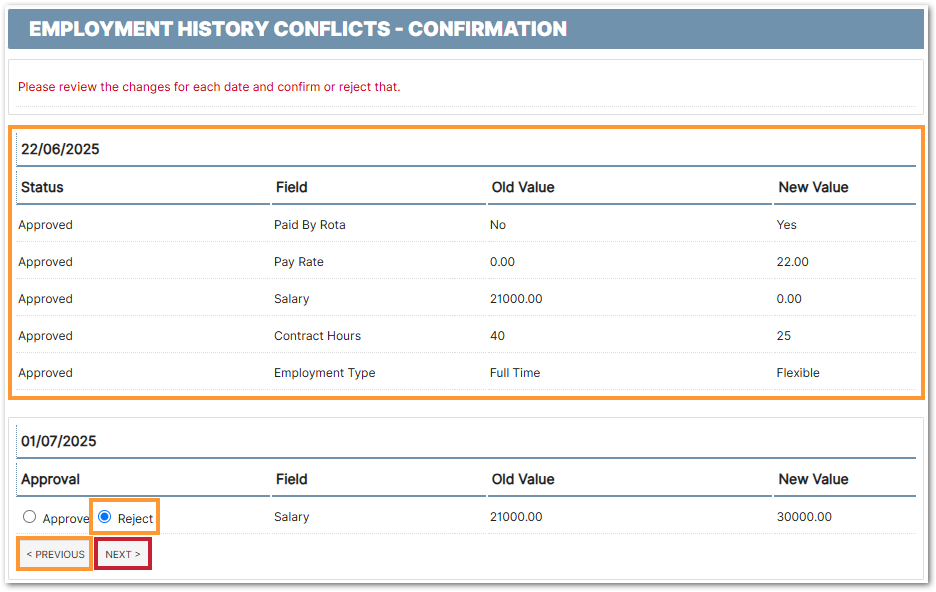Click the Status column header
Image resolution: width=936 pixels, height=592 pixels.
point(42,187)
